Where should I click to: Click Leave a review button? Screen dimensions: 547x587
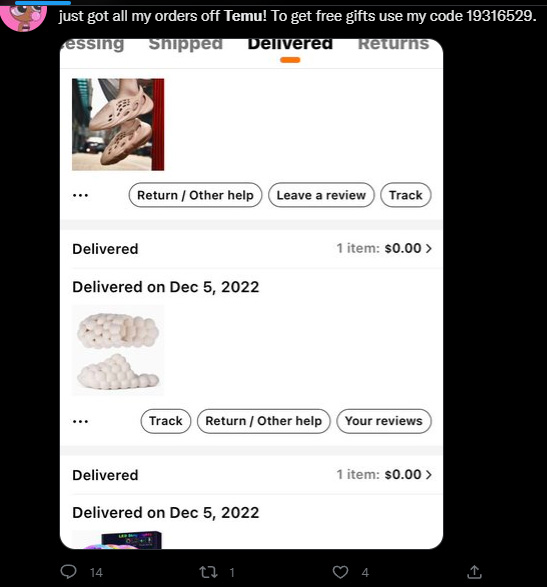point(321,195)
